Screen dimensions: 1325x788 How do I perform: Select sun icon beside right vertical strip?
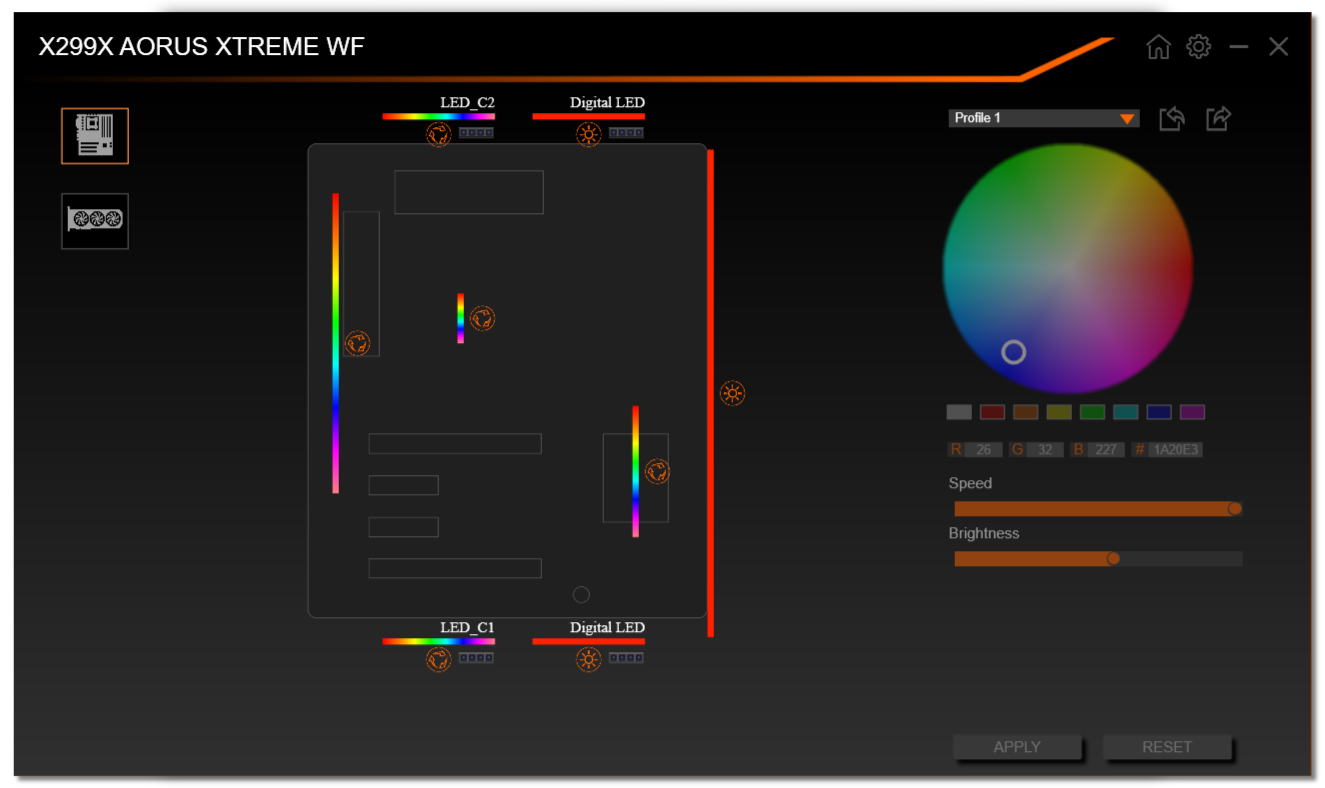coord(733,393)
